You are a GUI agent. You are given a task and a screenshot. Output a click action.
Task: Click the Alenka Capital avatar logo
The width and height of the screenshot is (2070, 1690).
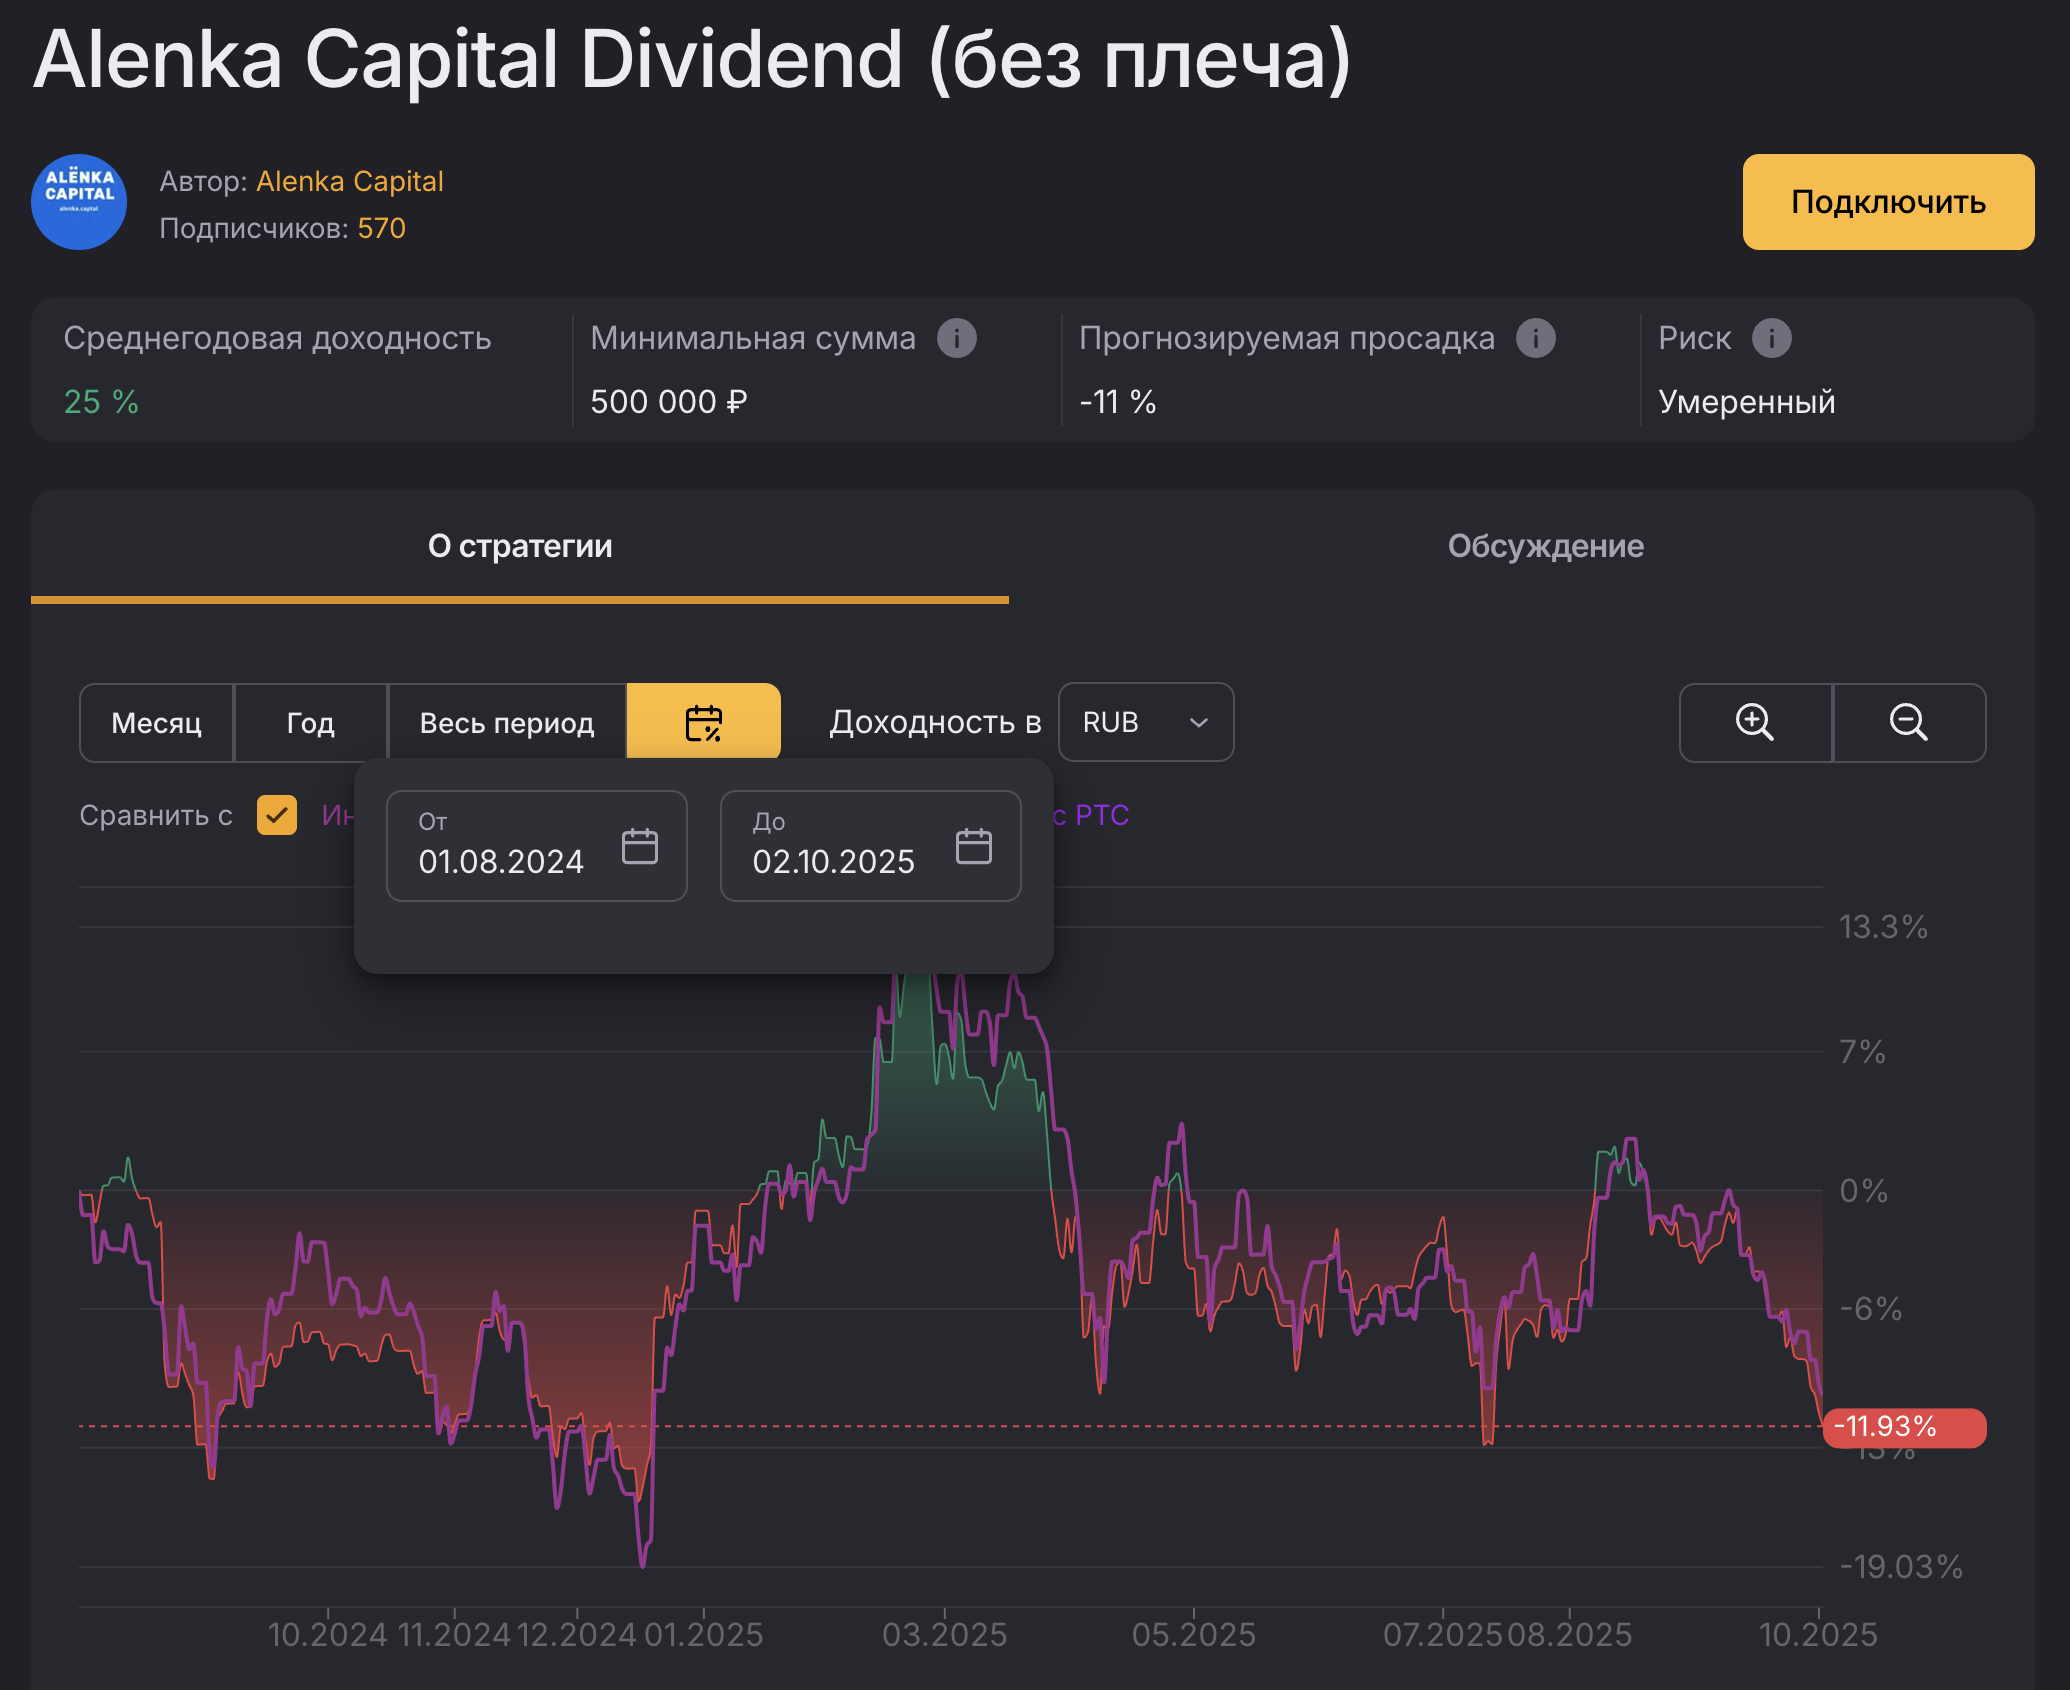[x=79, y=202]
